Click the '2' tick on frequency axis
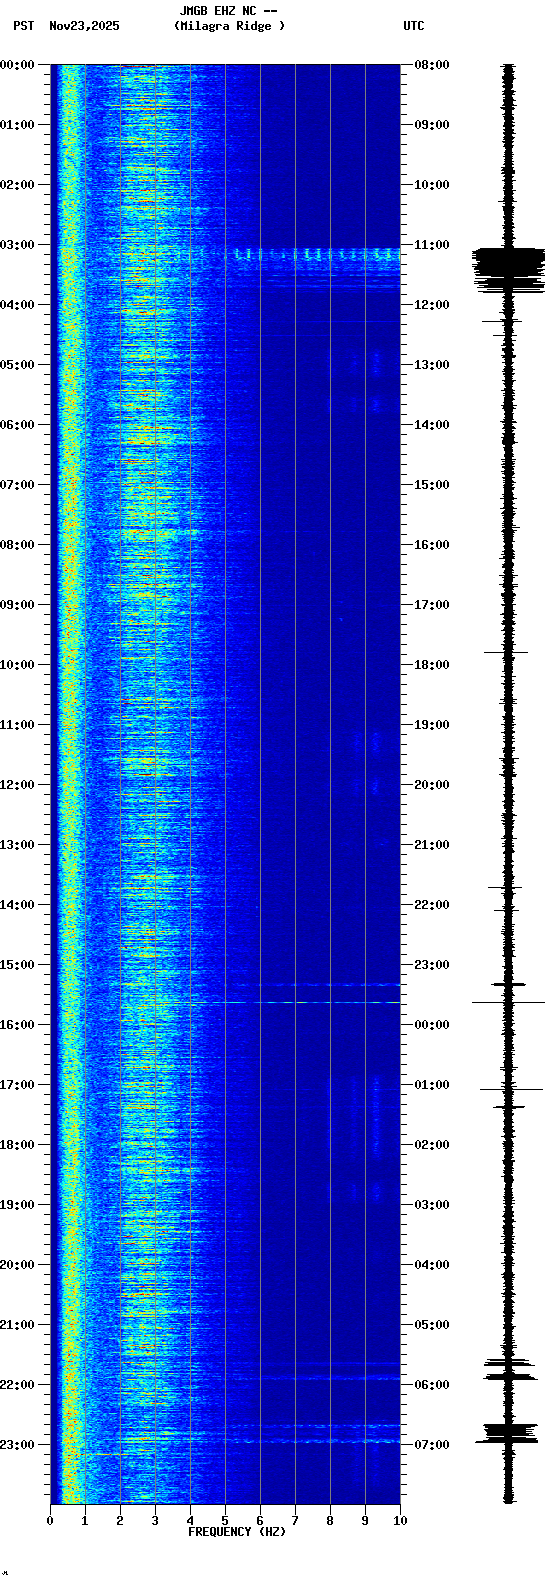This screenshot has height=1584, width=552. point(120,1521)
